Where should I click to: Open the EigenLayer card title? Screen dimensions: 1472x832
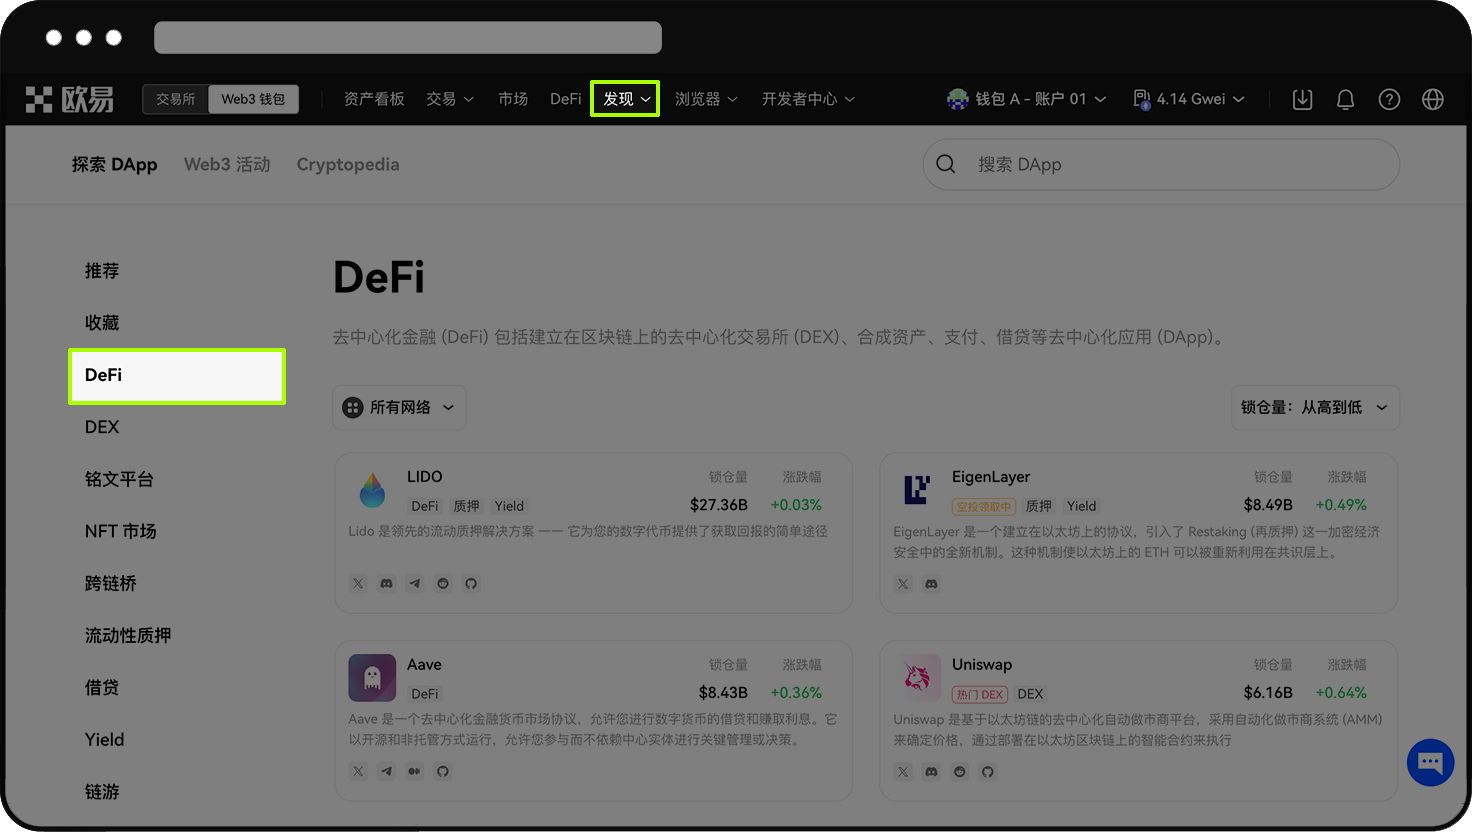click(x=991, y=477)
